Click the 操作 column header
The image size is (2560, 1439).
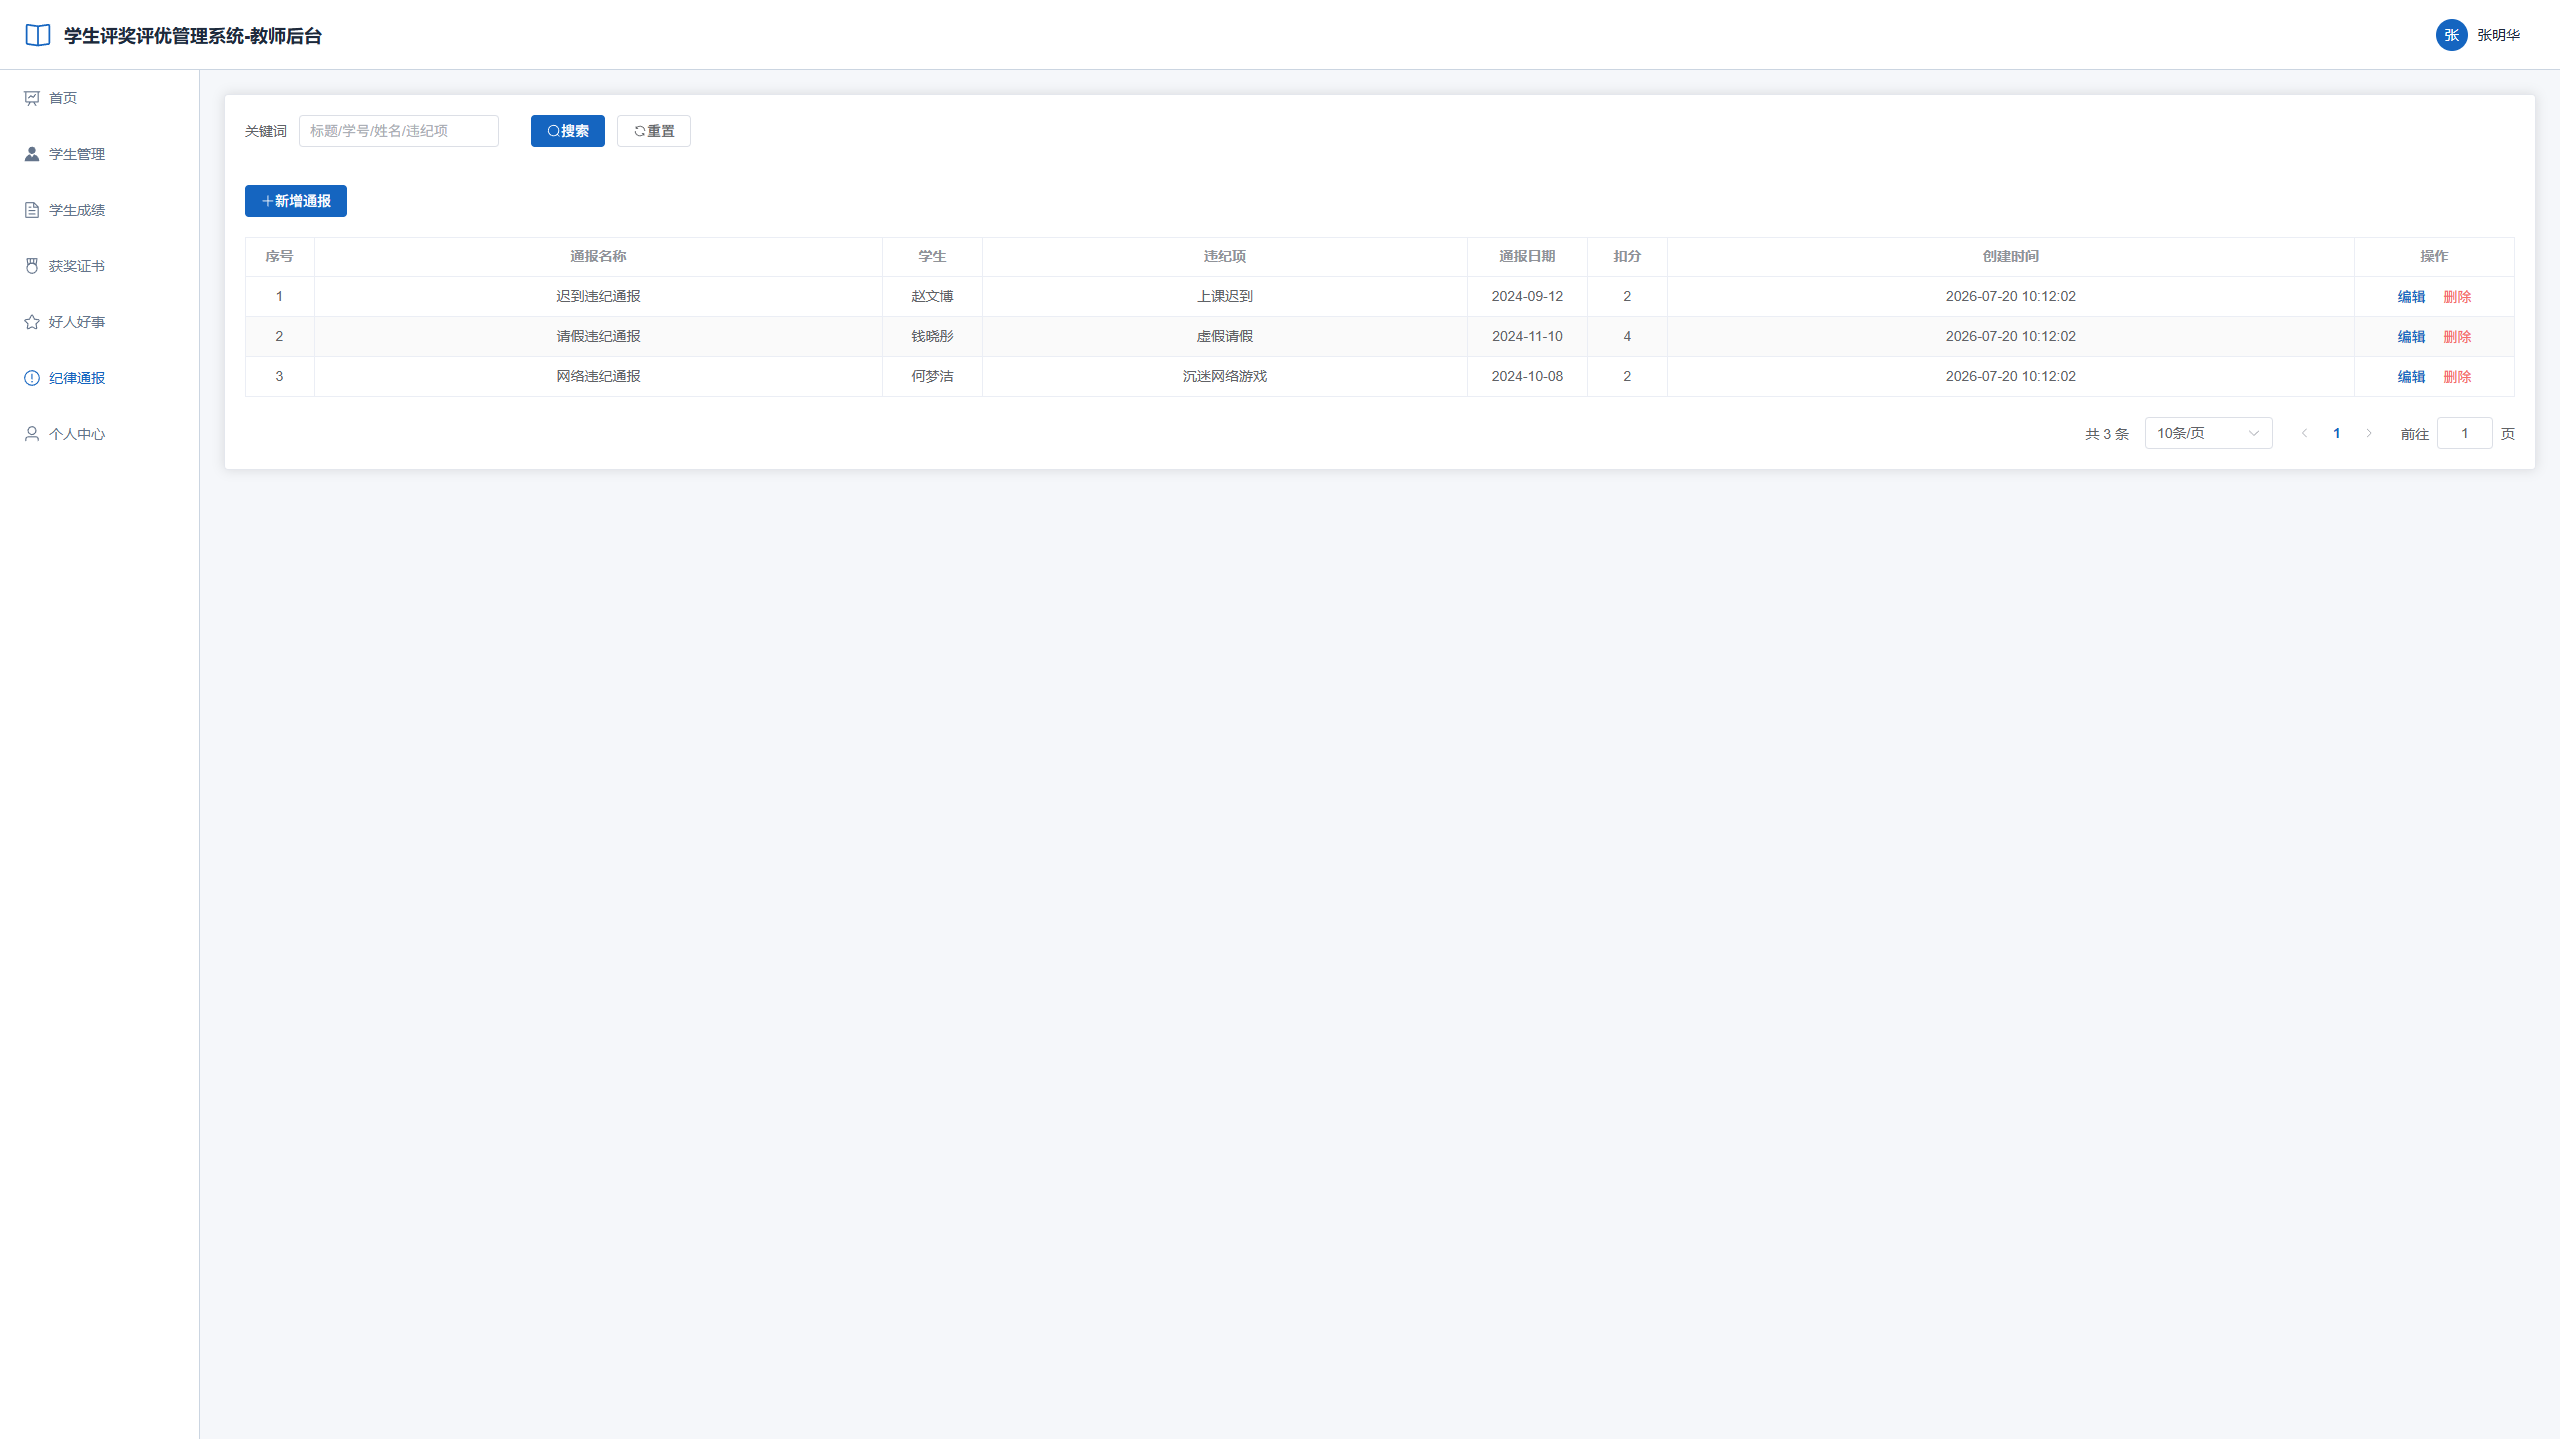tap(2434, 256)
